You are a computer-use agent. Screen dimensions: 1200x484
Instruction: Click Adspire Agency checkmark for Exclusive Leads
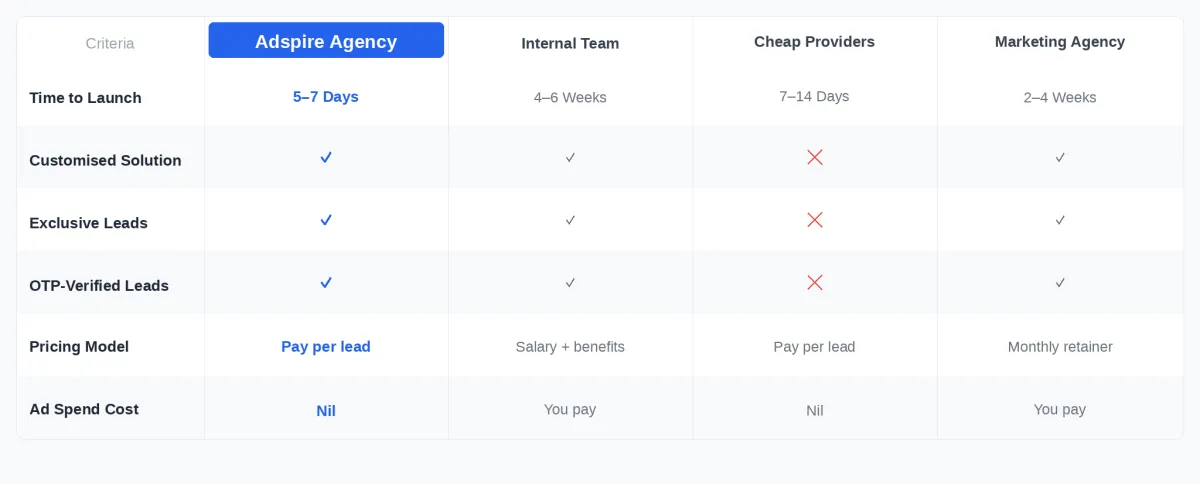326,220
